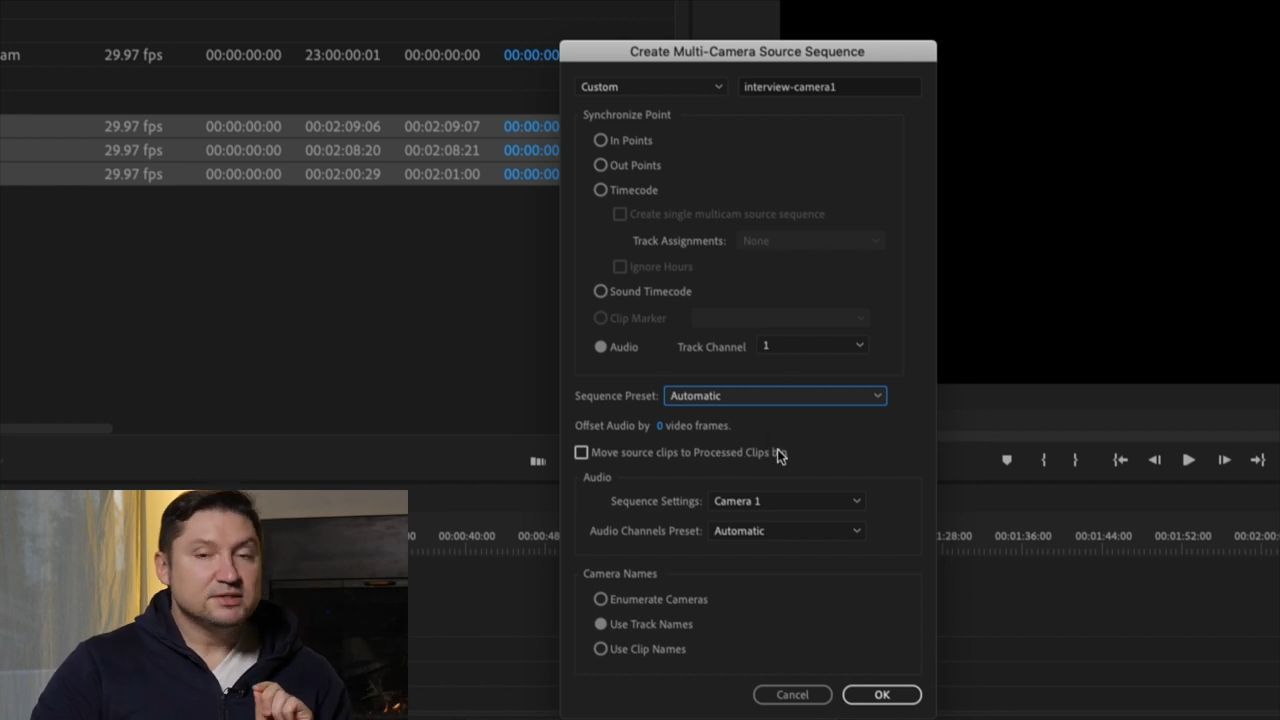Viewport: 1280px width, 720px height.
Task: Open the Custom preset dropdown
Action: (x=651, y=86)
